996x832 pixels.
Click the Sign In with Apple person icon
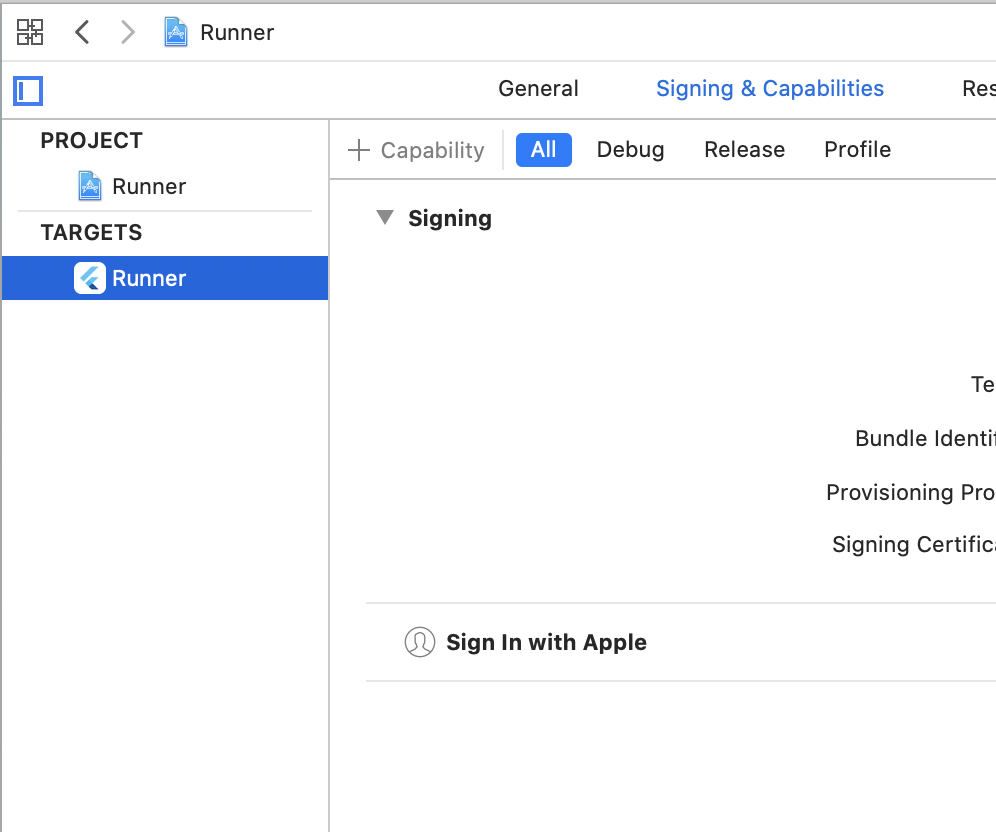[420, 642]
